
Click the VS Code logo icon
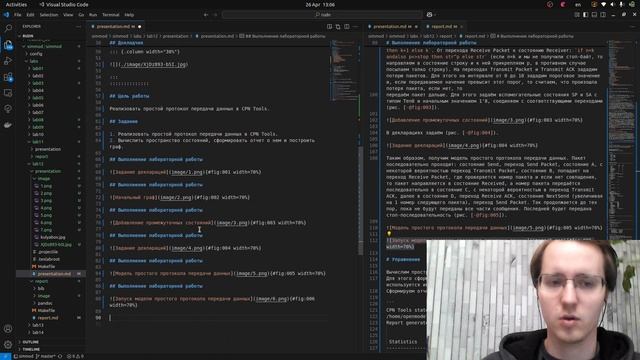(x=6, y=15)
